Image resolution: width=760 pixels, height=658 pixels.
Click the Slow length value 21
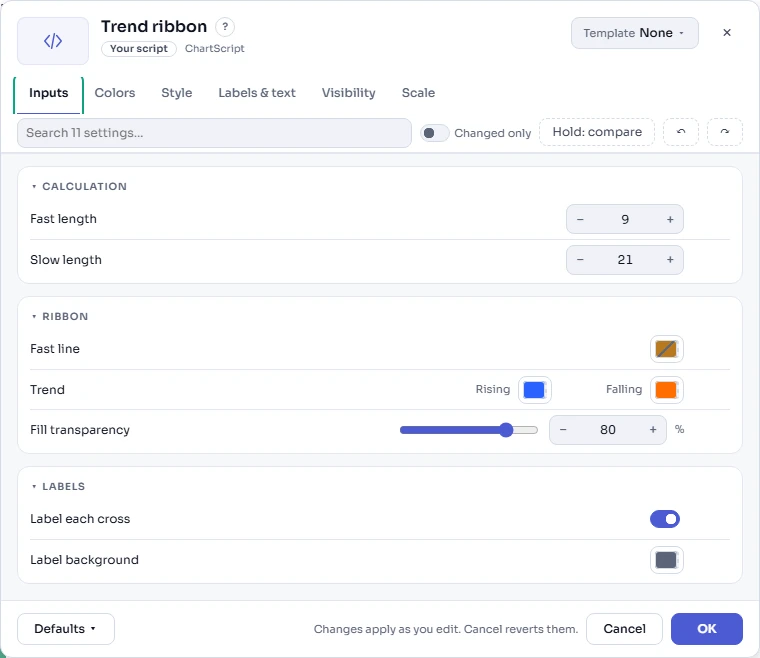click(x=625, y=260)
